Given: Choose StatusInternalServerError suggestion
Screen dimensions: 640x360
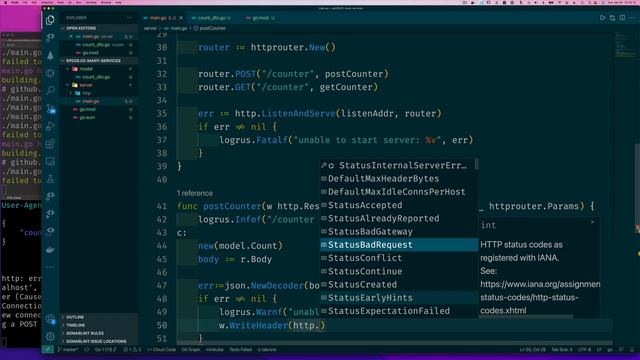Looking at the screenshot, I should point(399,165).
